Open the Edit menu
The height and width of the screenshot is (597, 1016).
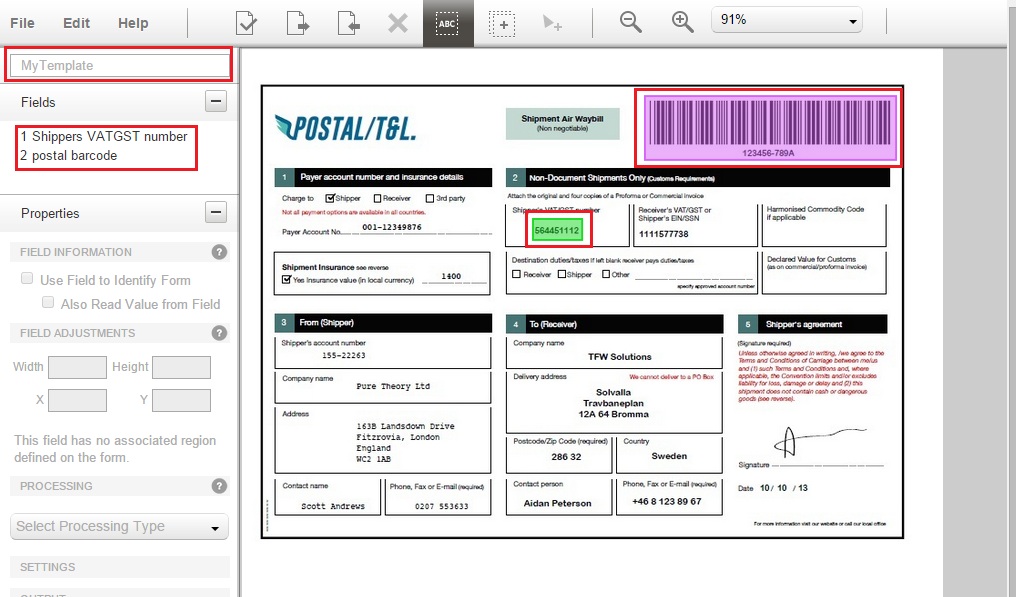76,23
